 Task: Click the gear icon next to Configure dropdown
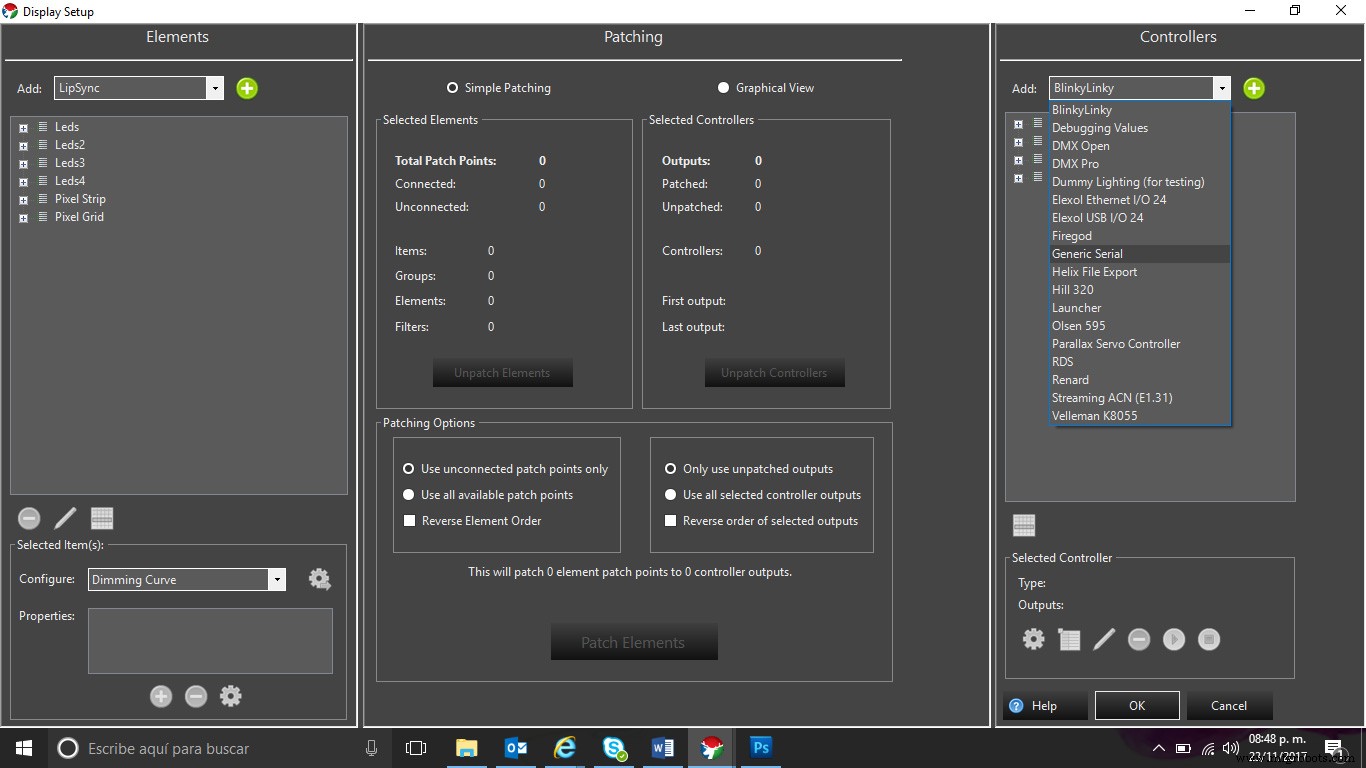(x=319, y=579)
